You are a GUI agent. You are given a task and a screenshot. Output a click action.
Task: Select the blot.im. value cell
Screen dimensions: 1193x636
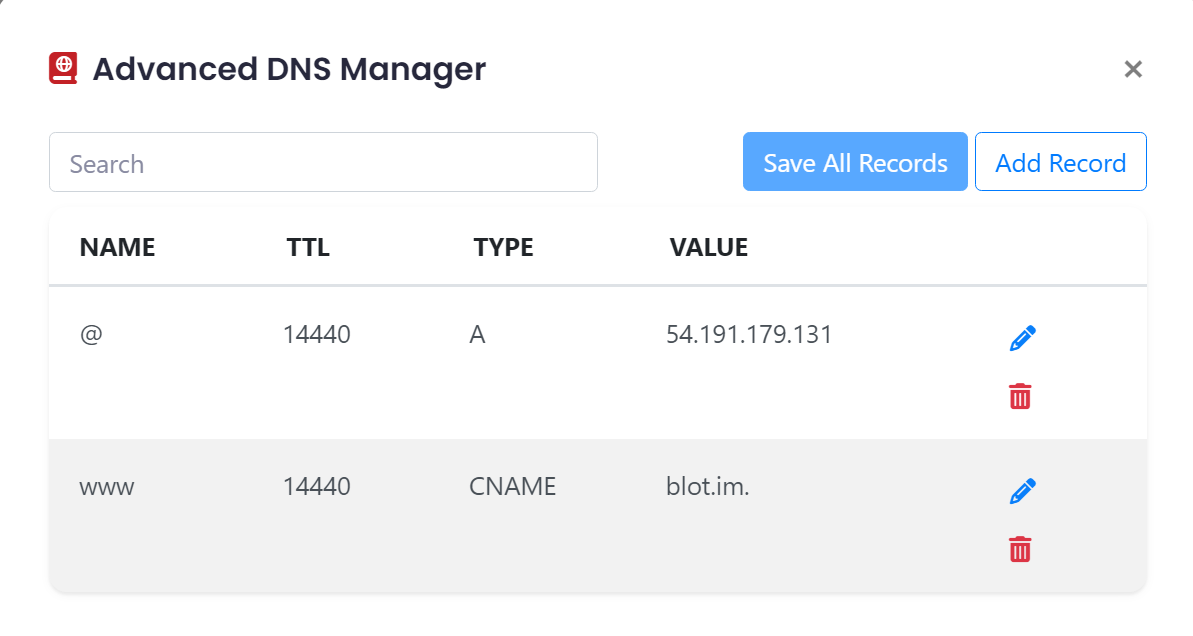pos(708,486)
